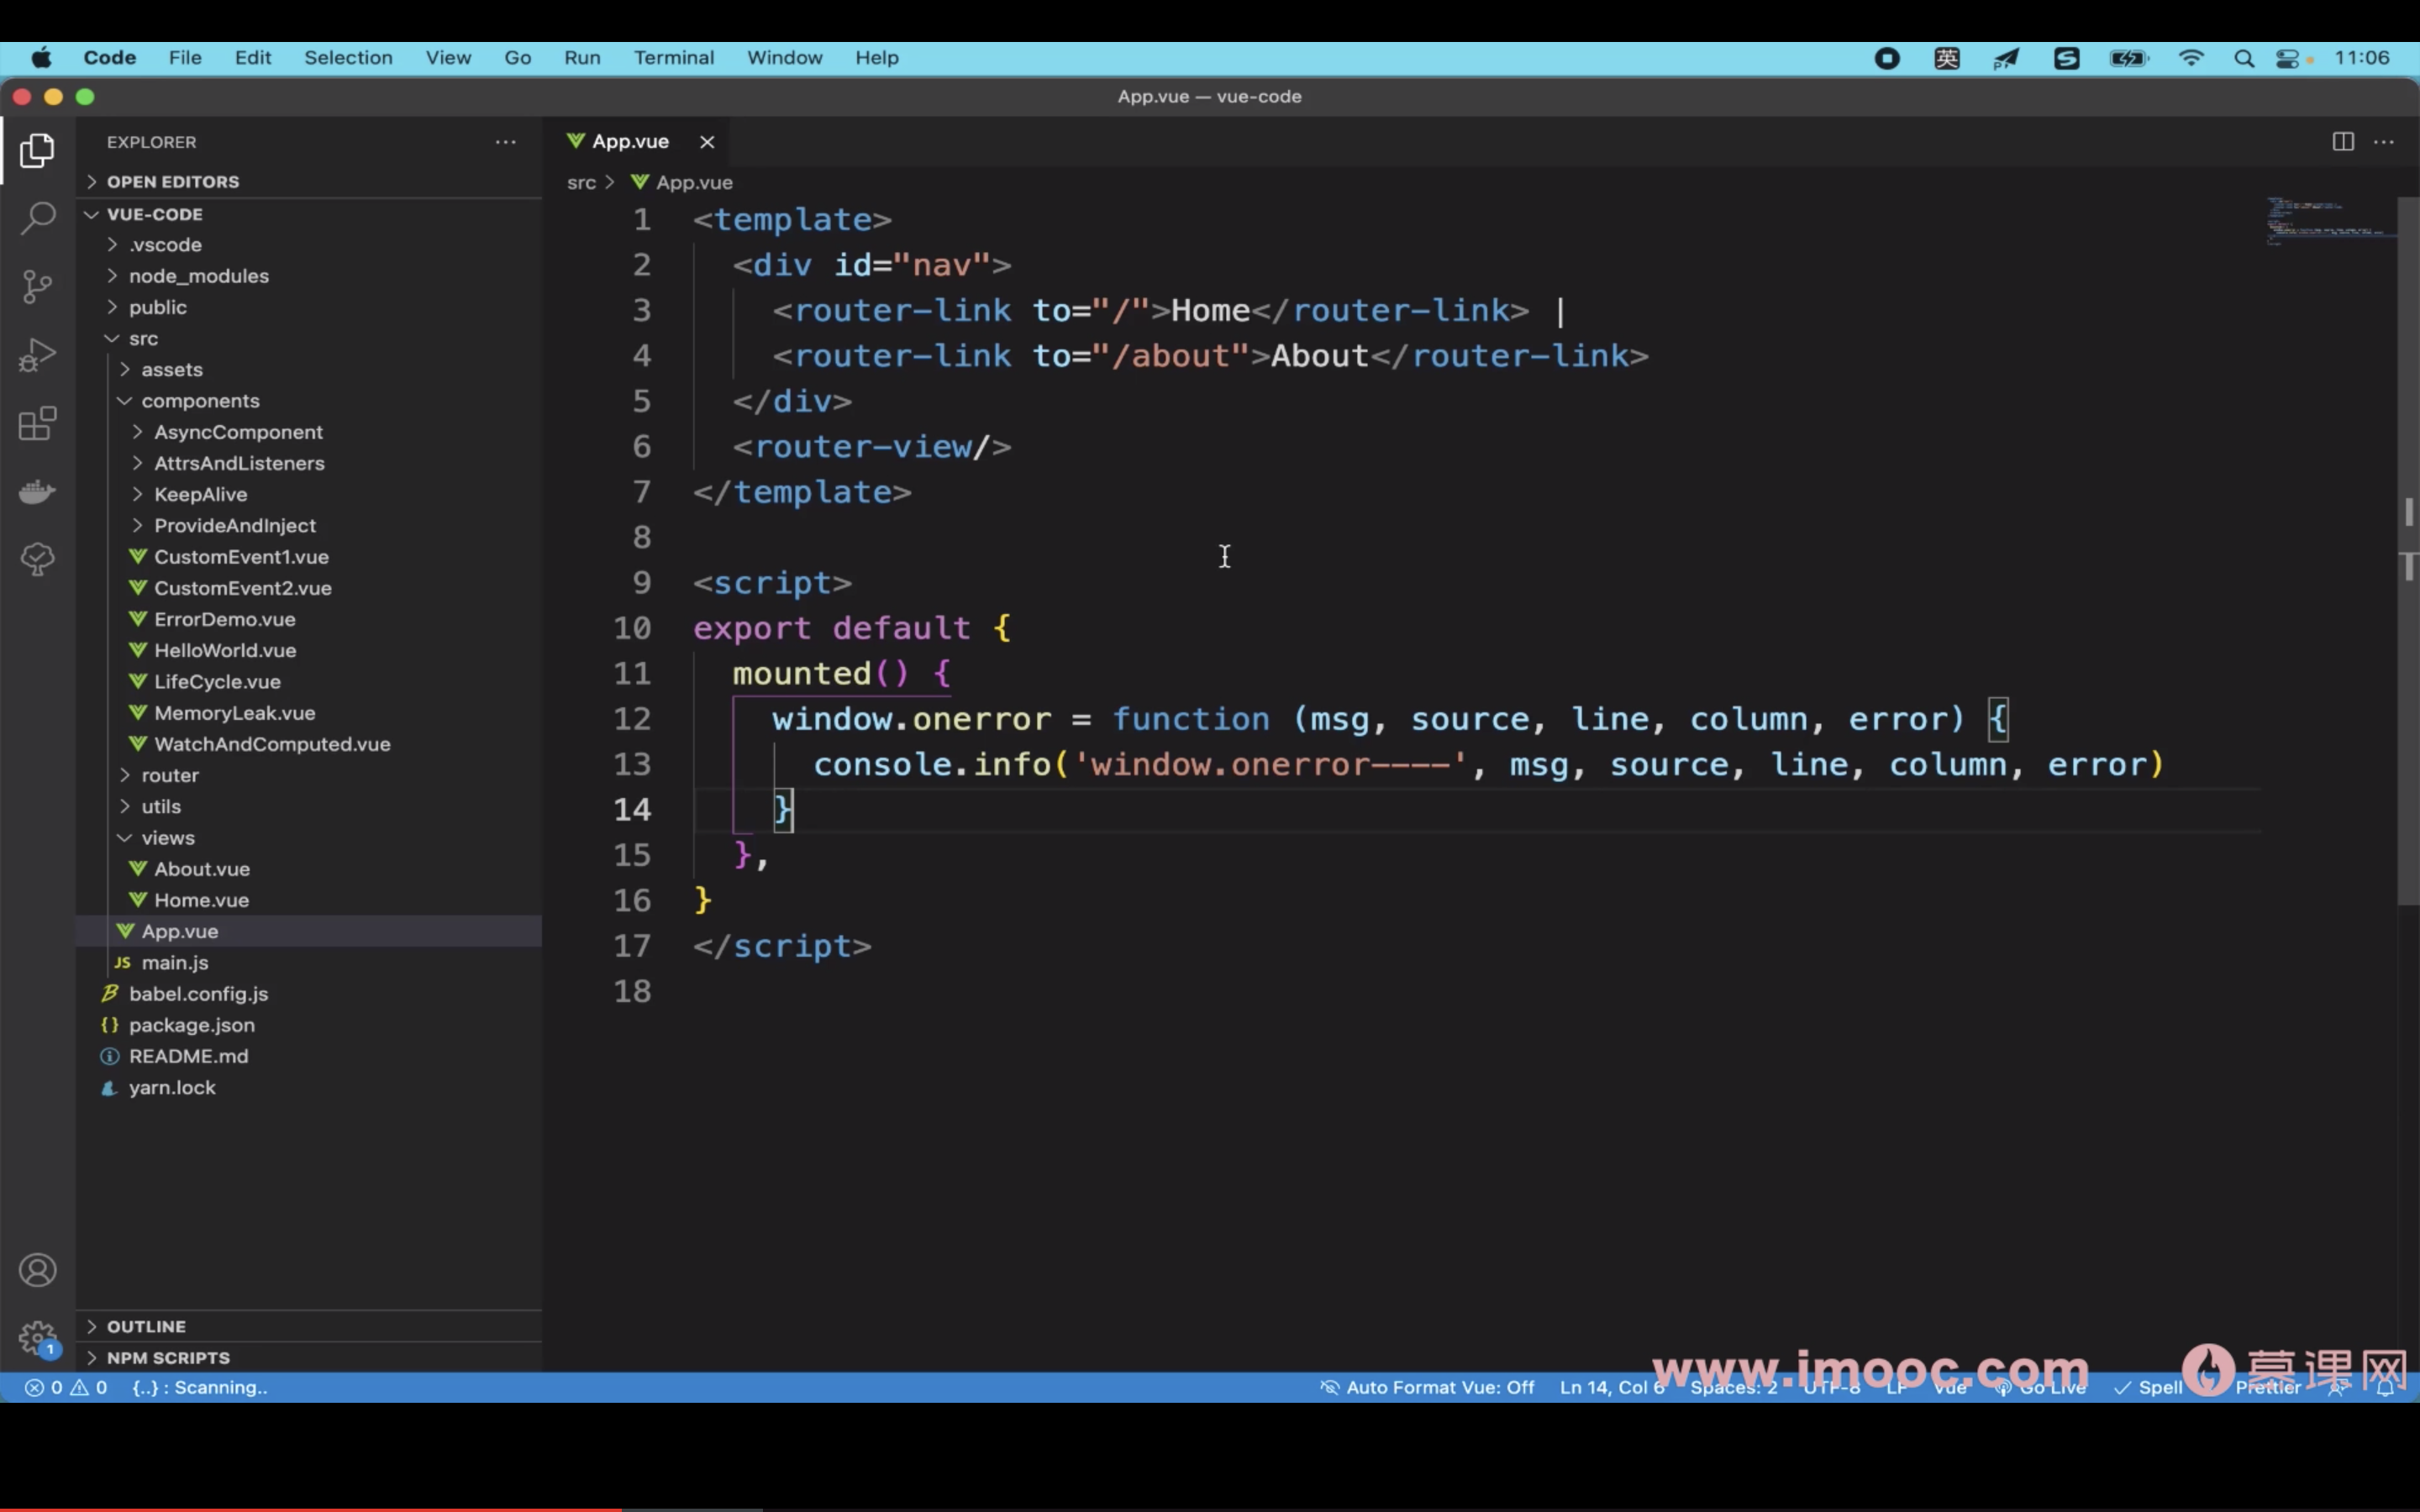The height and width of the screenshot is (1512, 2420).
Task: Expand the OUTLINE section
Action: (x=146, y=1327)
